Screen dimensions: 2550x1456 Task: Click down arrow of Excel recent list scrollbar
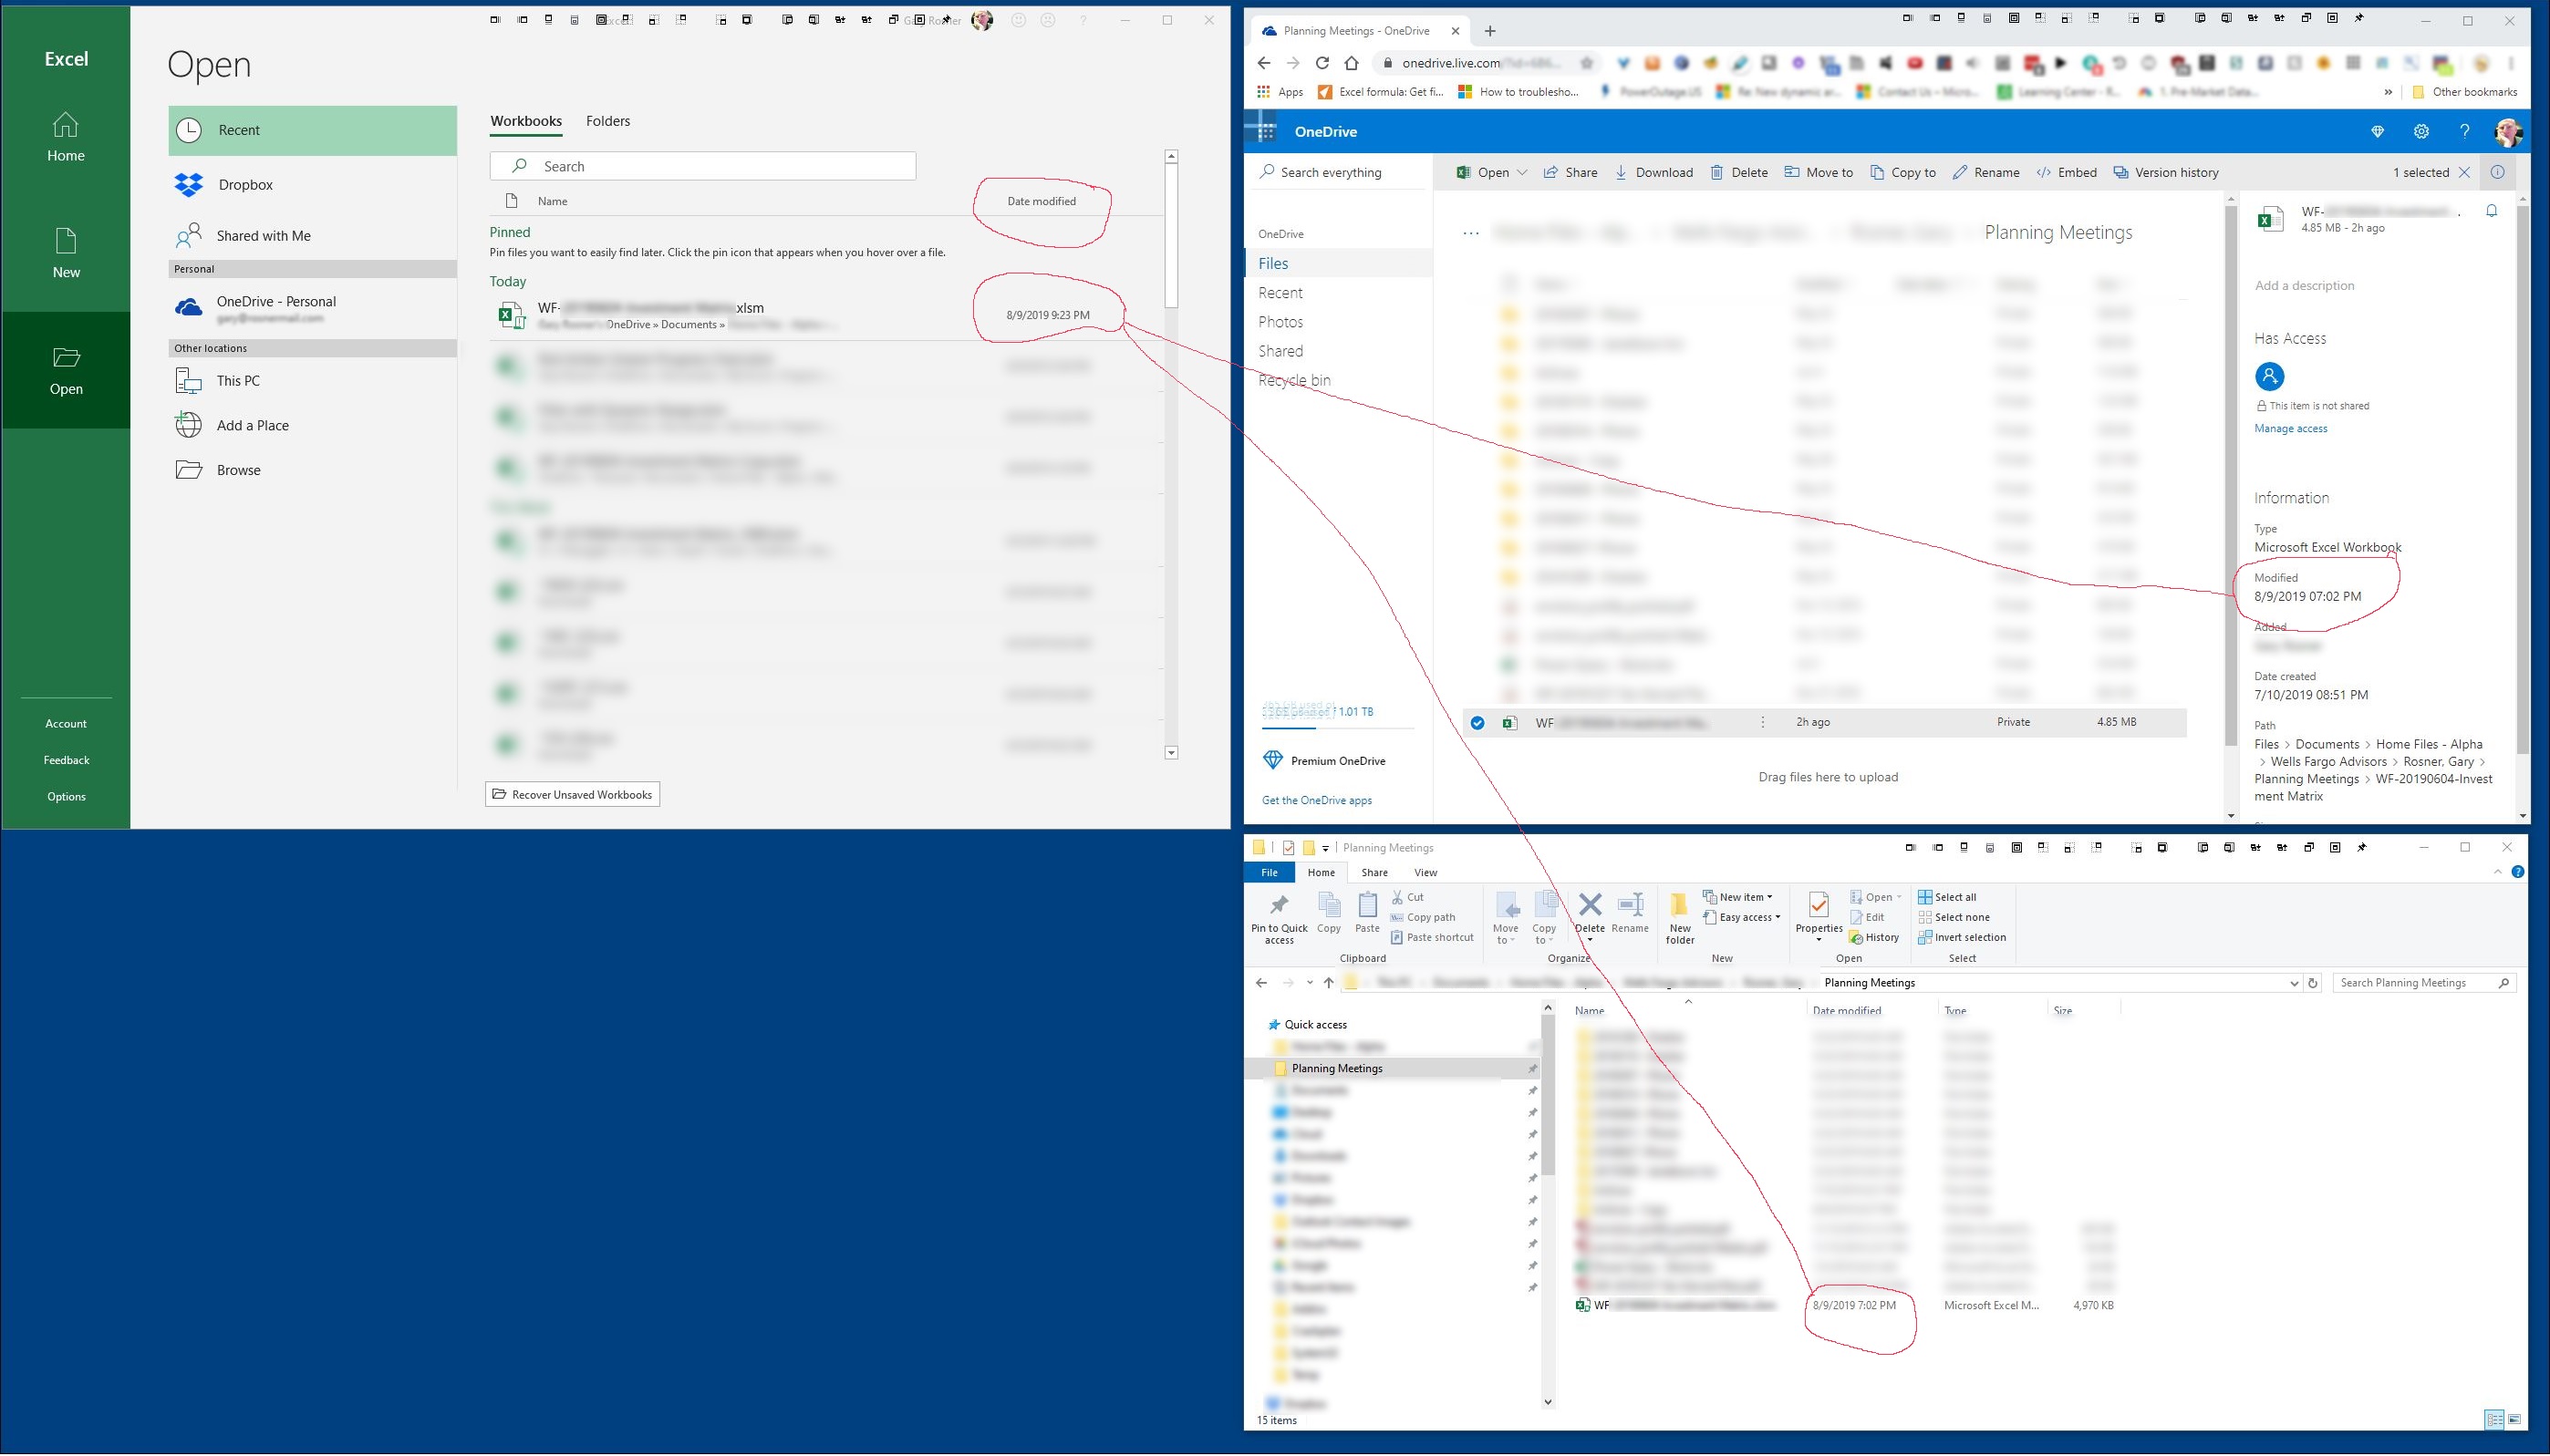pos(1172,753)
